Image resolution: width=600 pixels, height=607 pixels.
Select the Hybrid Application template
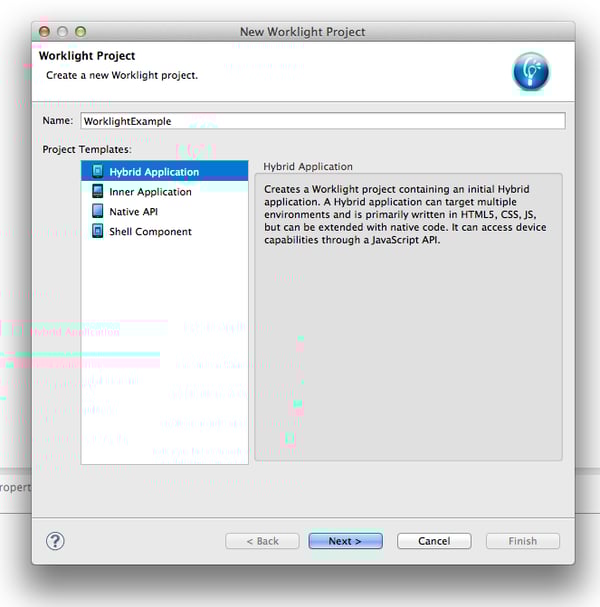[165, 171]
